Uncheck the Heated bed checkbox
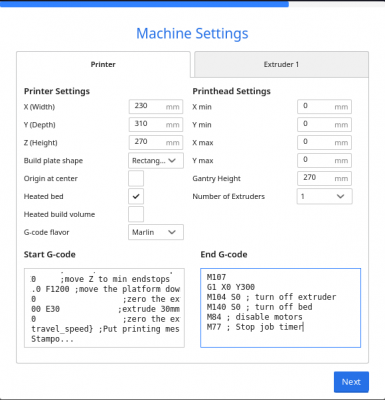 click(x=136, y=196)
